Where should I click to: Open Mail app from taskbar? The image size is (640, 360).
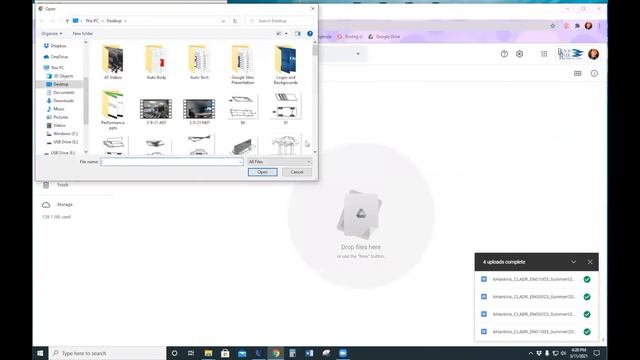(x=242, y=353)
